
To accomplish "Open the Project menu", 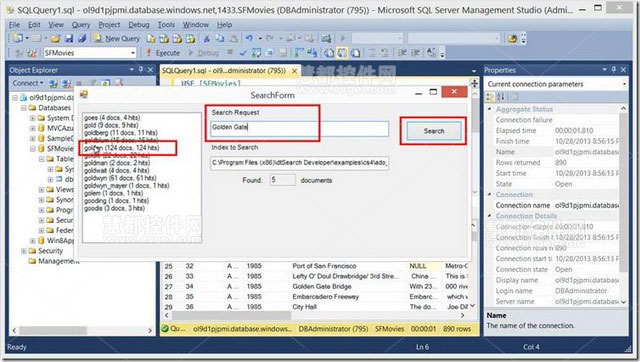I will pyautogui.click(x=109, y=24).
